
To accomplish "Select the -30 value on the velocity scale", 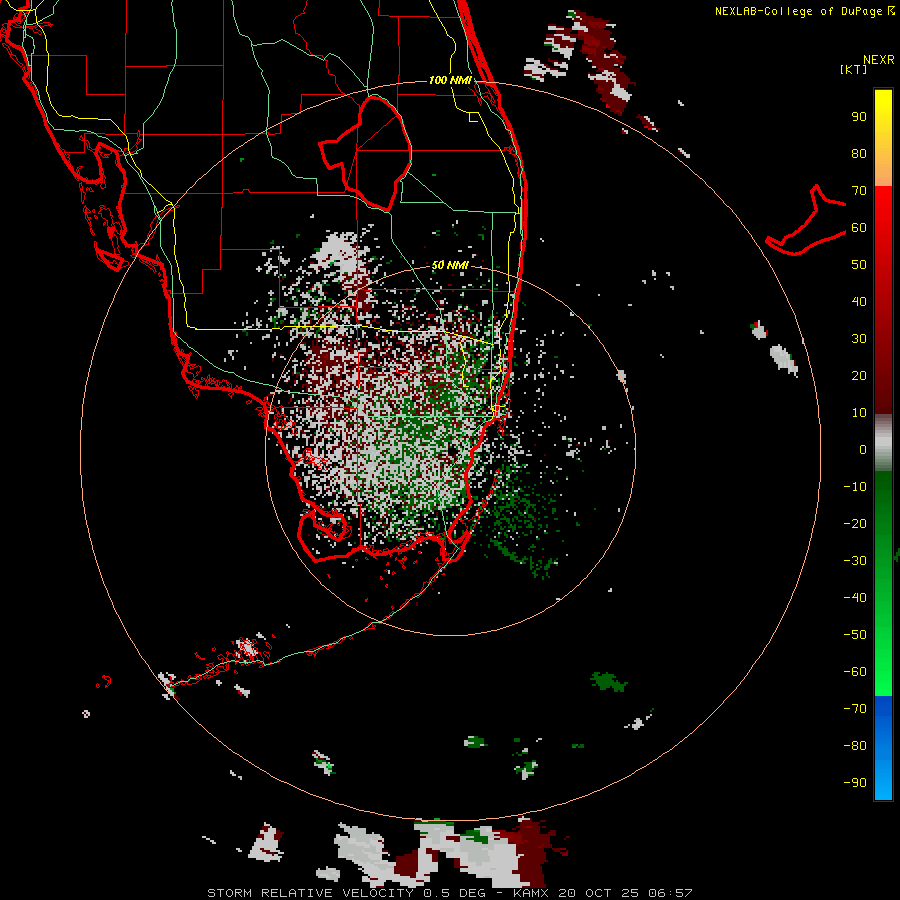I will [855, 561].
